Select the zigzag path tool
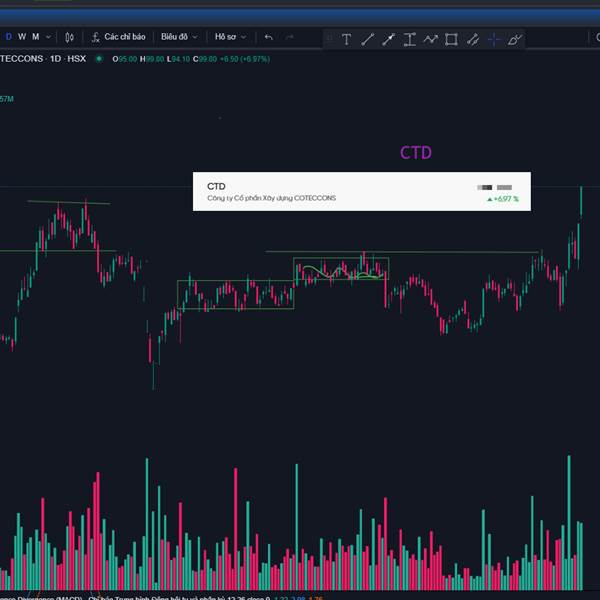Image resolution: width=600 pixels, height=600 pixels. pyautogui.click(x=430, y=40)
